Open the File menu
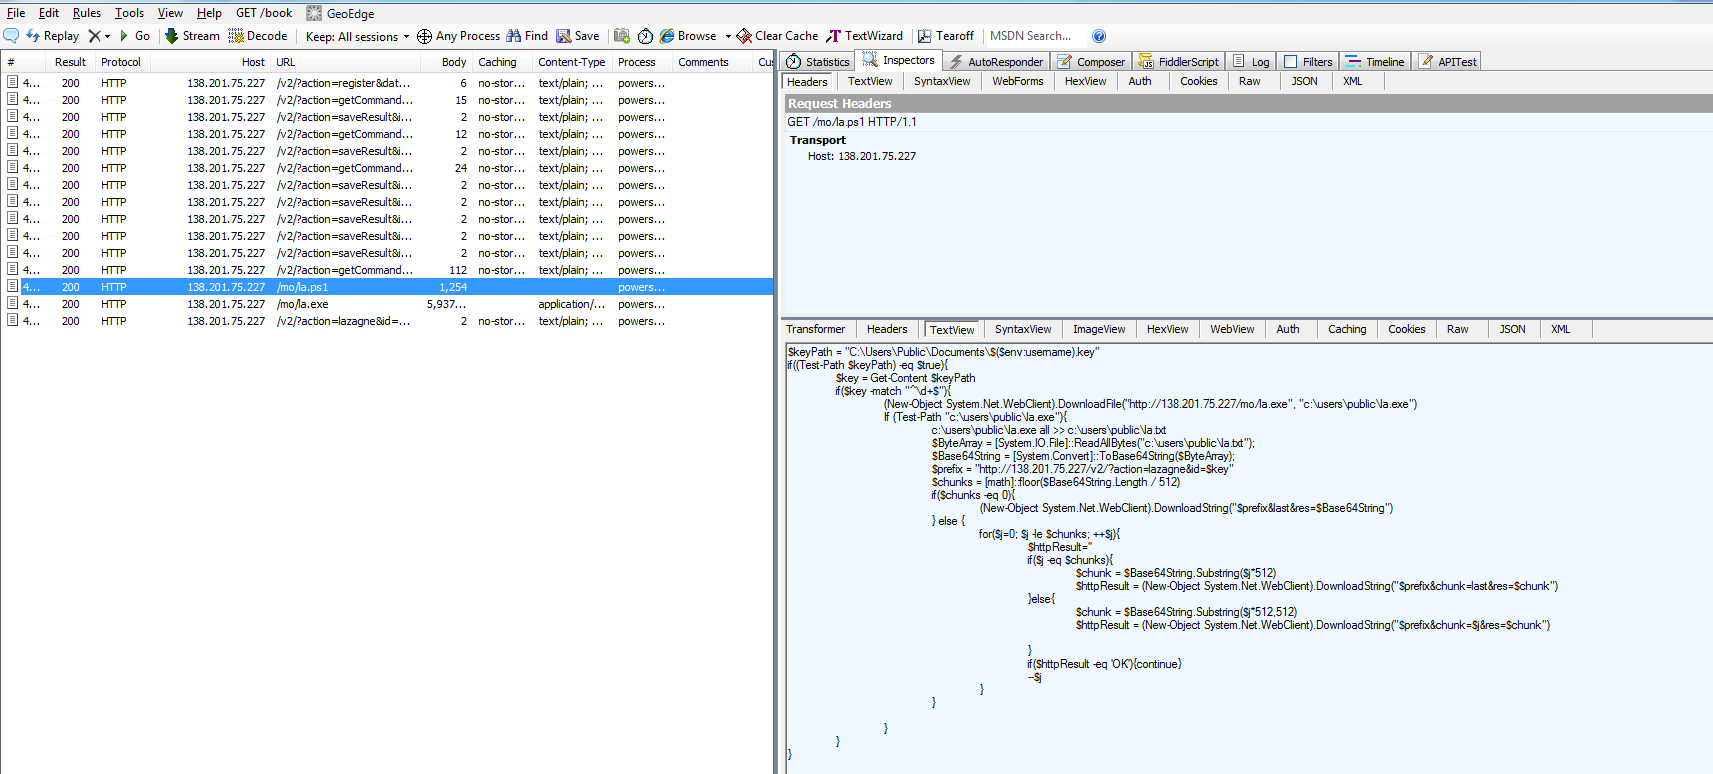Screen dimensions: 1713x774 [16, 13]
